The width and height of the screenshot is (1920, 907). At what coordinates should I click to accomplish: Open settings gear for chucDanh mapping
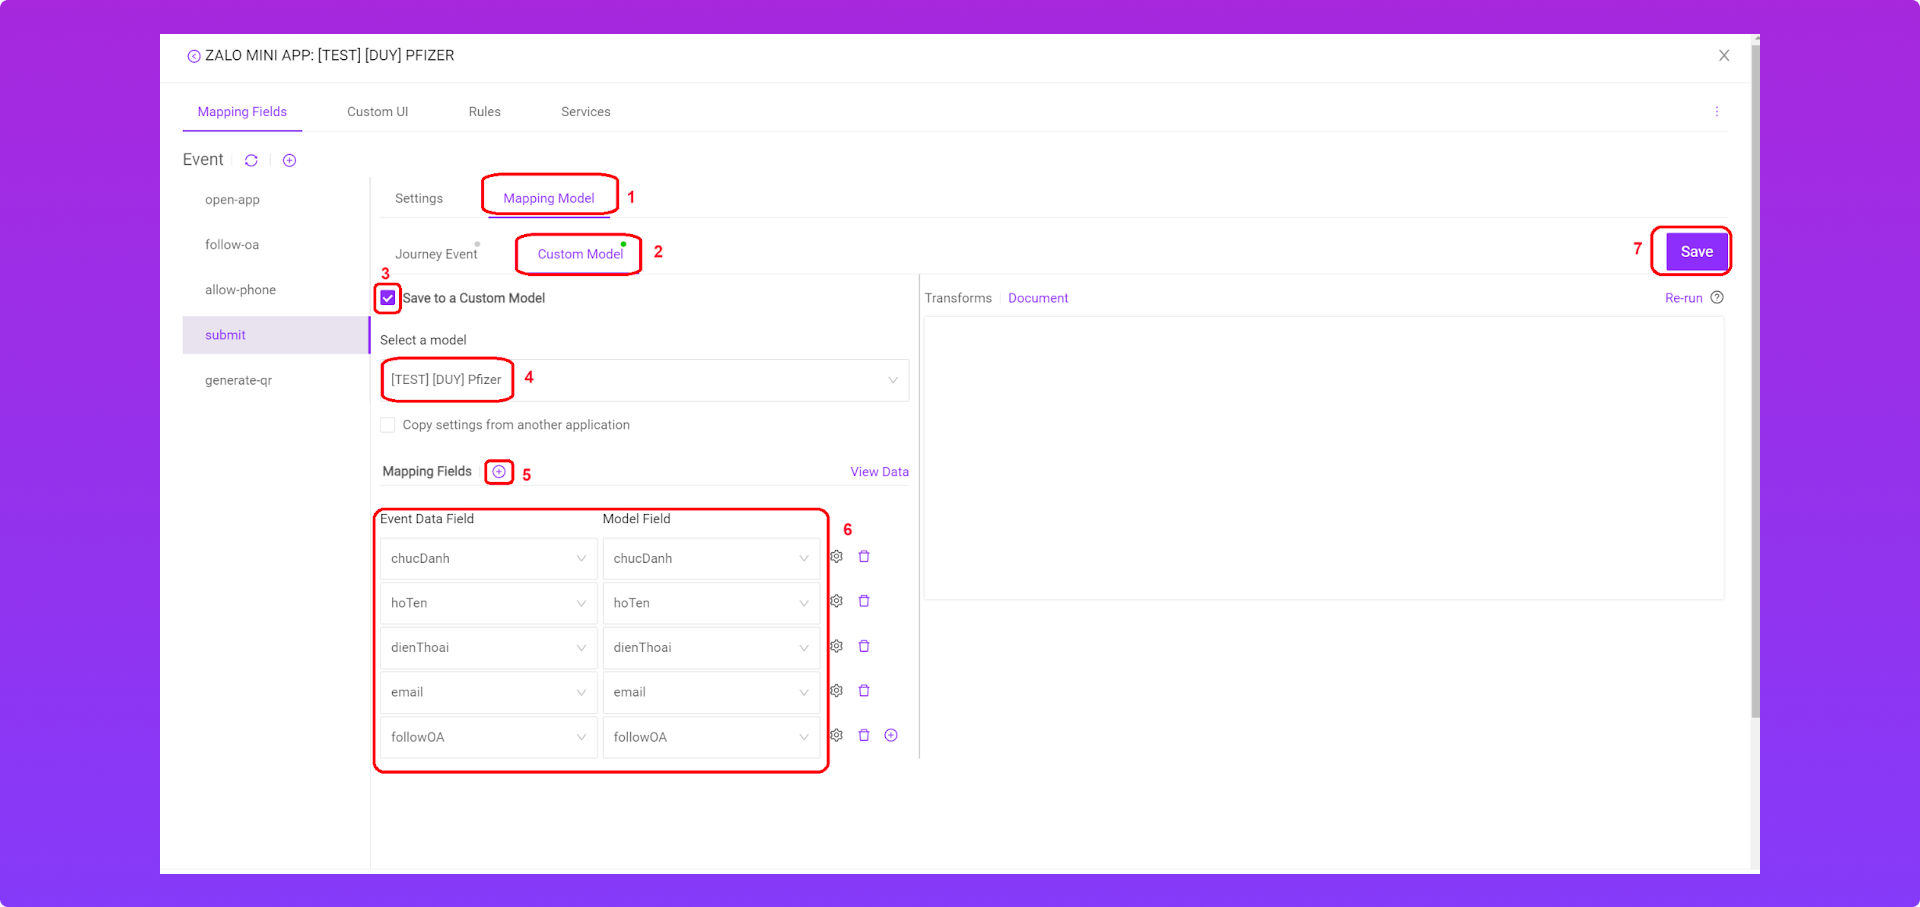click(x=837, y=557)
